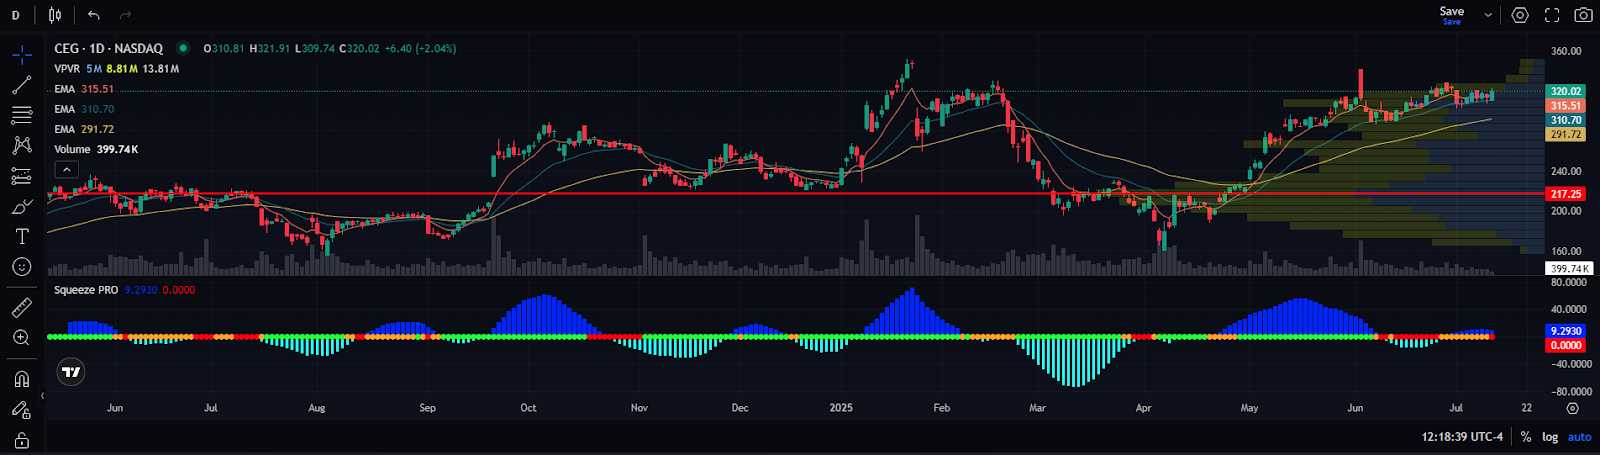The height and width of the screenshot is (455, 1600).
Task: Open the chart patterns tool
Action: 21,145
